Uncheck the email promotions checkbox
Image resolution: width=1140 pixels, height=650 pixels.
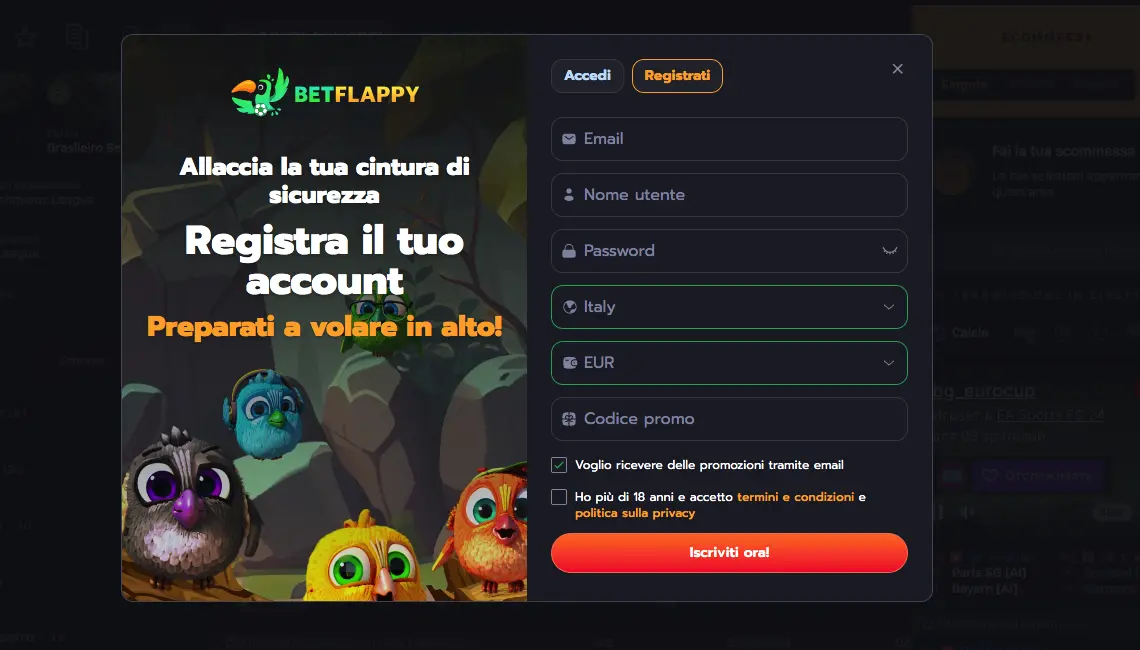[x=559, y=465]
